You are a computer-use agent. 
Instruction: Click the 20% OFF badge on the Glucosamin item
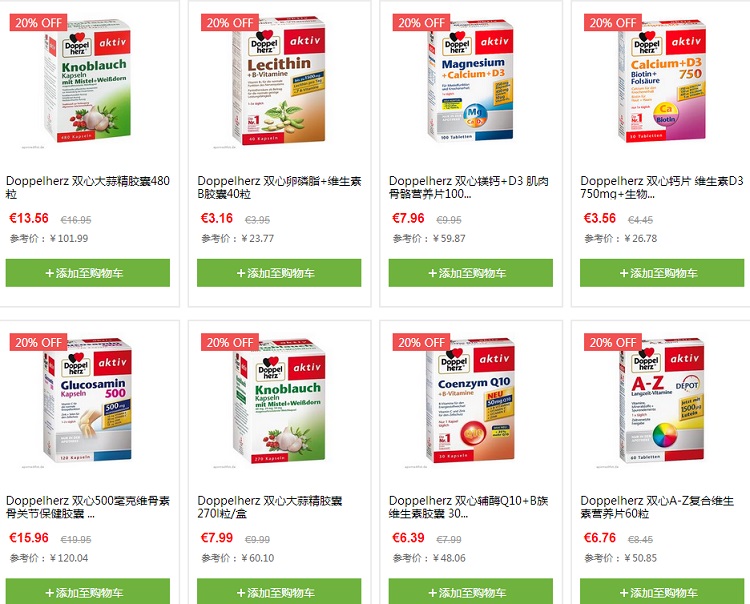pos(38,342)
